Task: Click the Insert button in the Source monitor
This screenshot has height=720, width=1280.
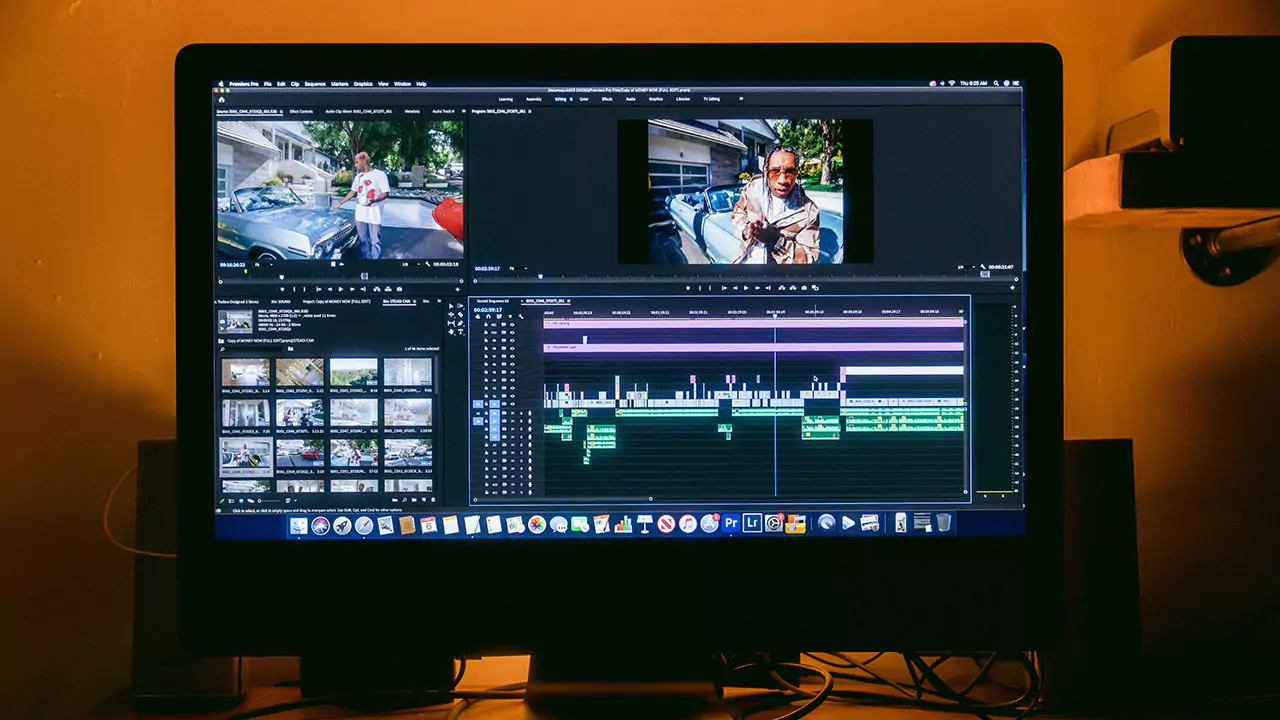Action: tap(375, 289)
